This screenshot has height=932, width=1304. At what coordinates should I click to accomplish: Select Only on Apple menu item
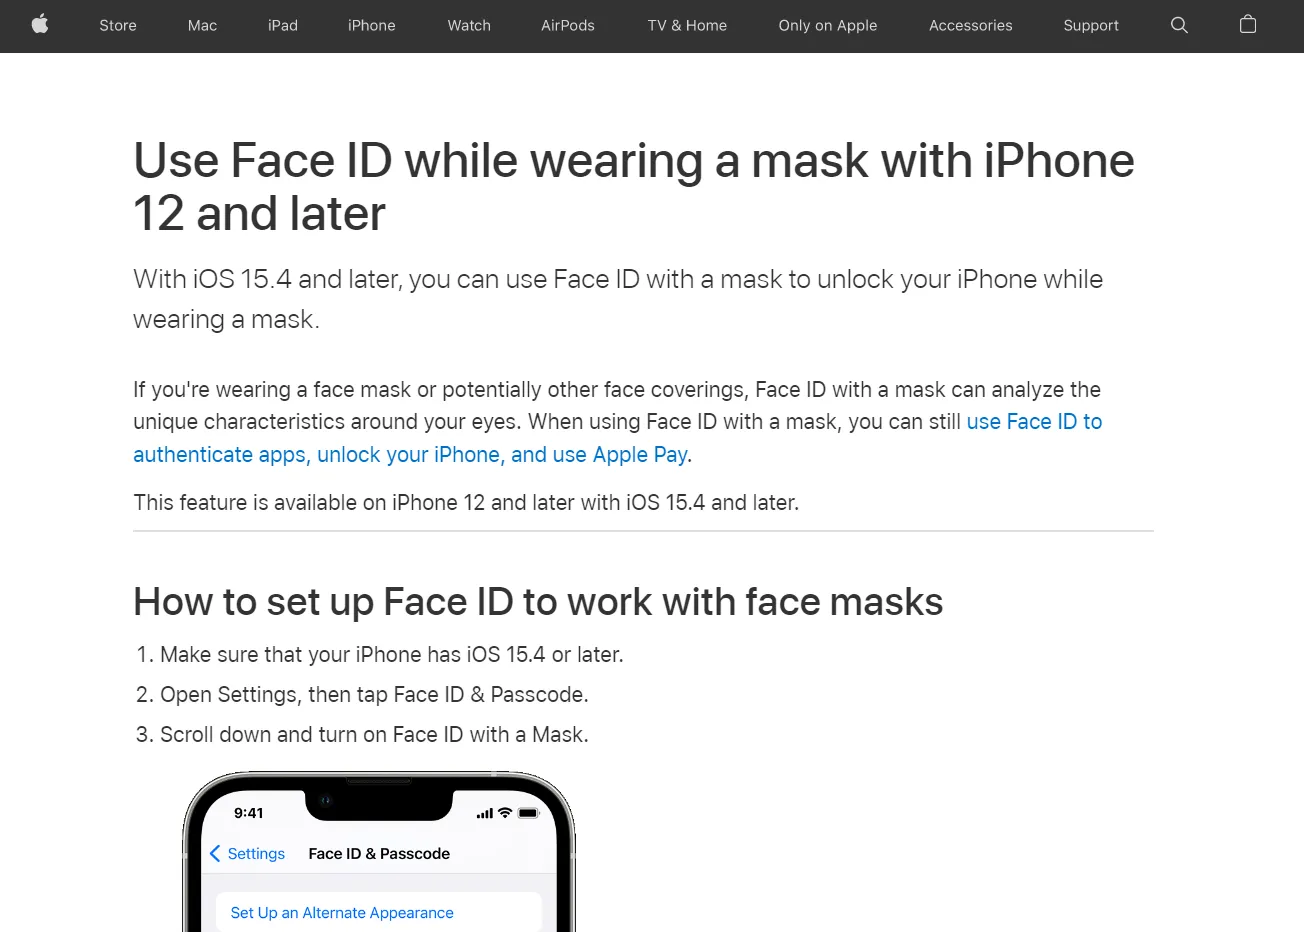pyautogui.click(x=827, y=25)
